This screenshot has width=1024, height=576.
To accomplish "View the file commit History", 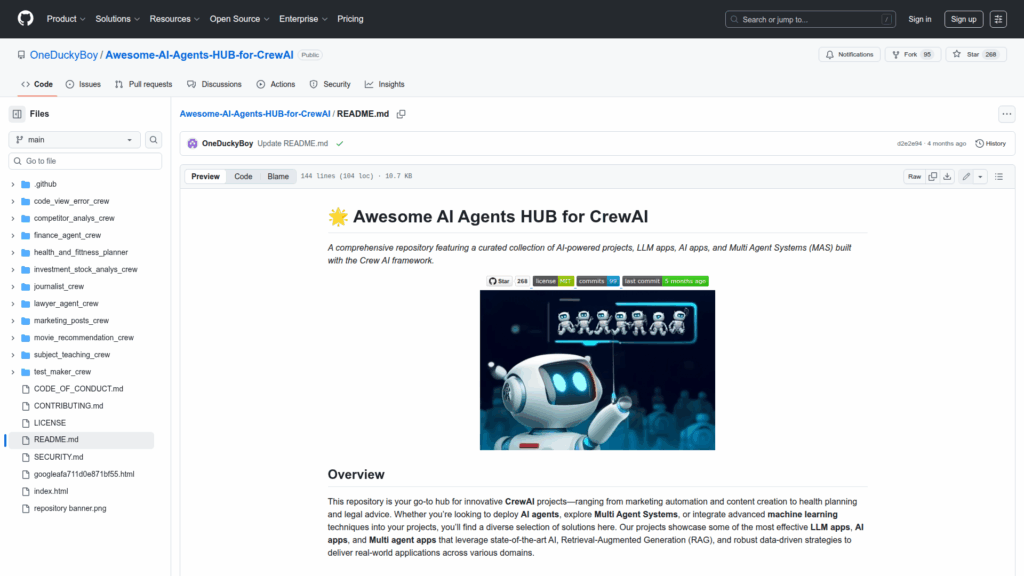I will tap(991, 143).
